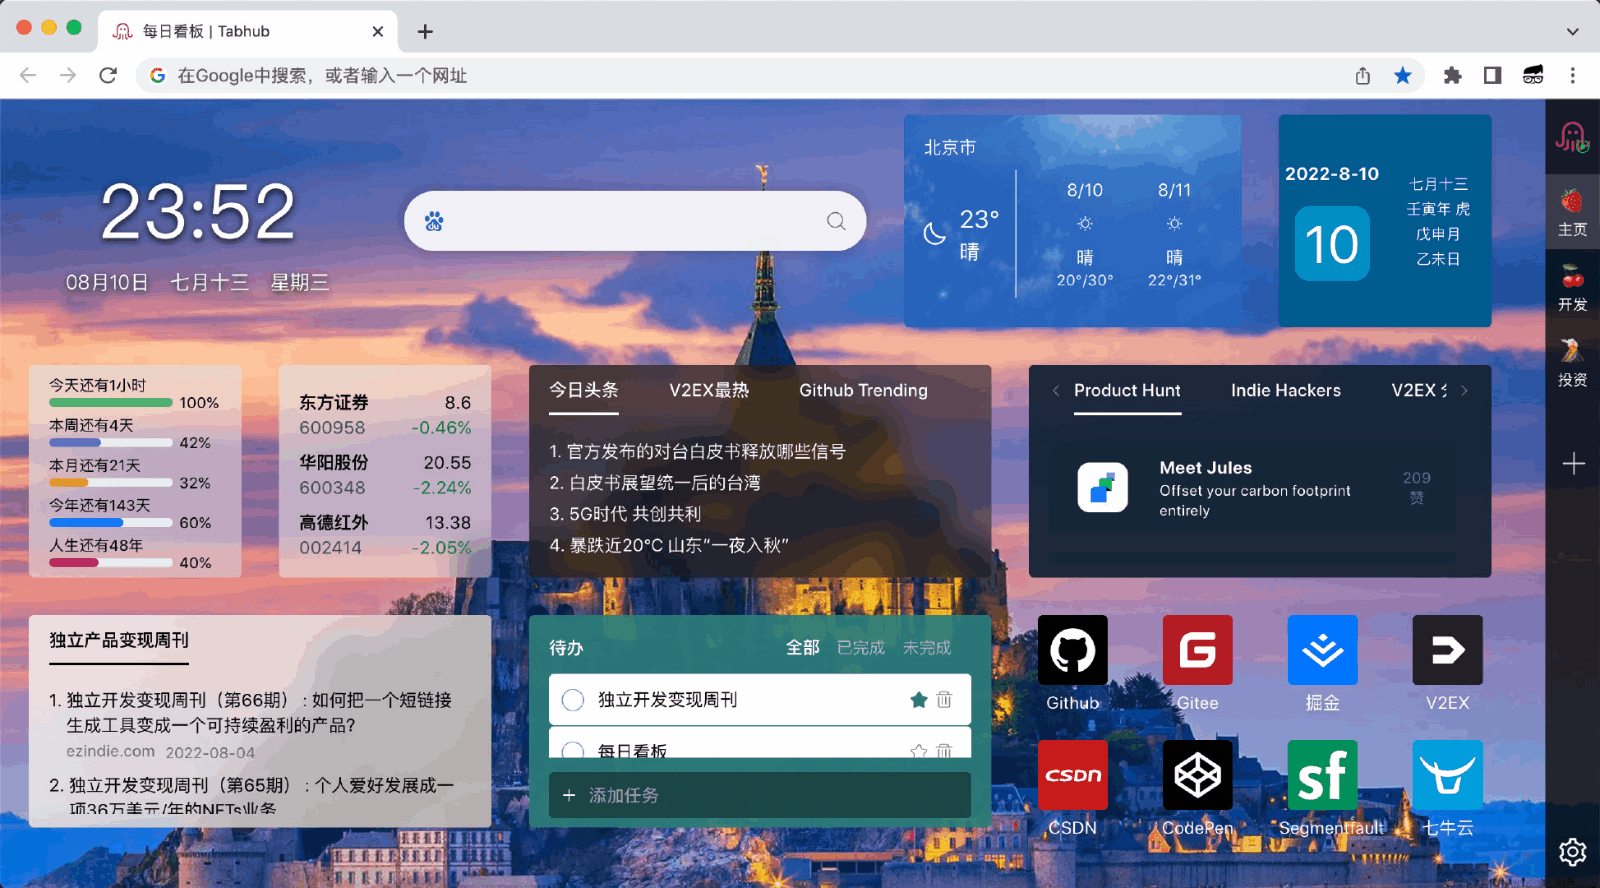Open the Chrome three-dot menu
Viewport: 1600px width, 888px height.
pyautogui.click(x=1572, y=76)
